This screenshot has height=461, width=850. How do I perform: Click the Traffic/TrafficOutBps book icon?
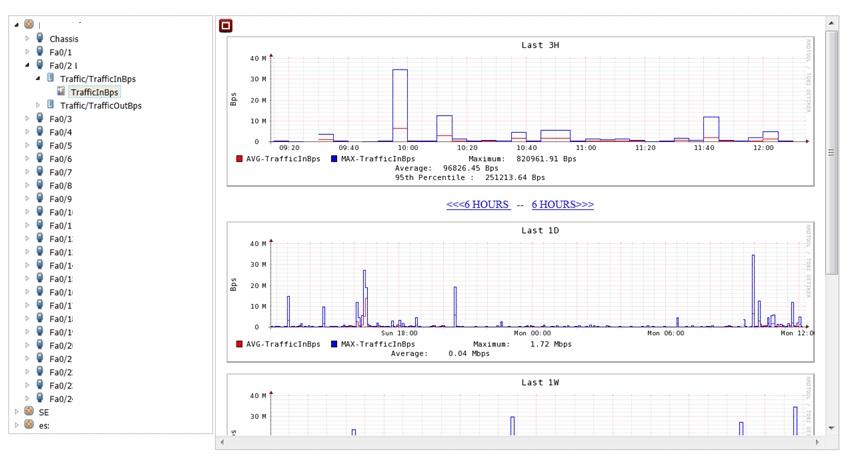tap(50, 105)
